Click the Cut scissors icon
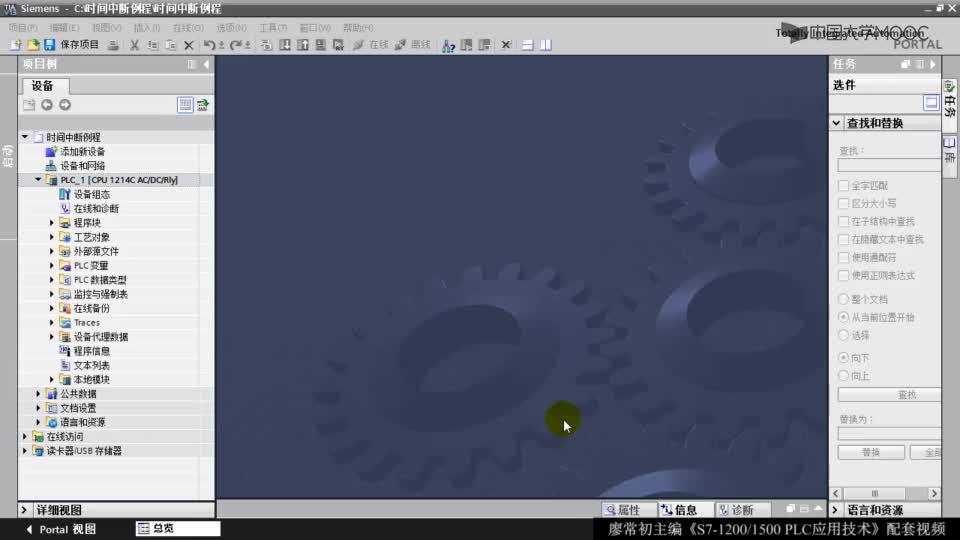This screenshot has width=960, height=540. tap(135, 45)
